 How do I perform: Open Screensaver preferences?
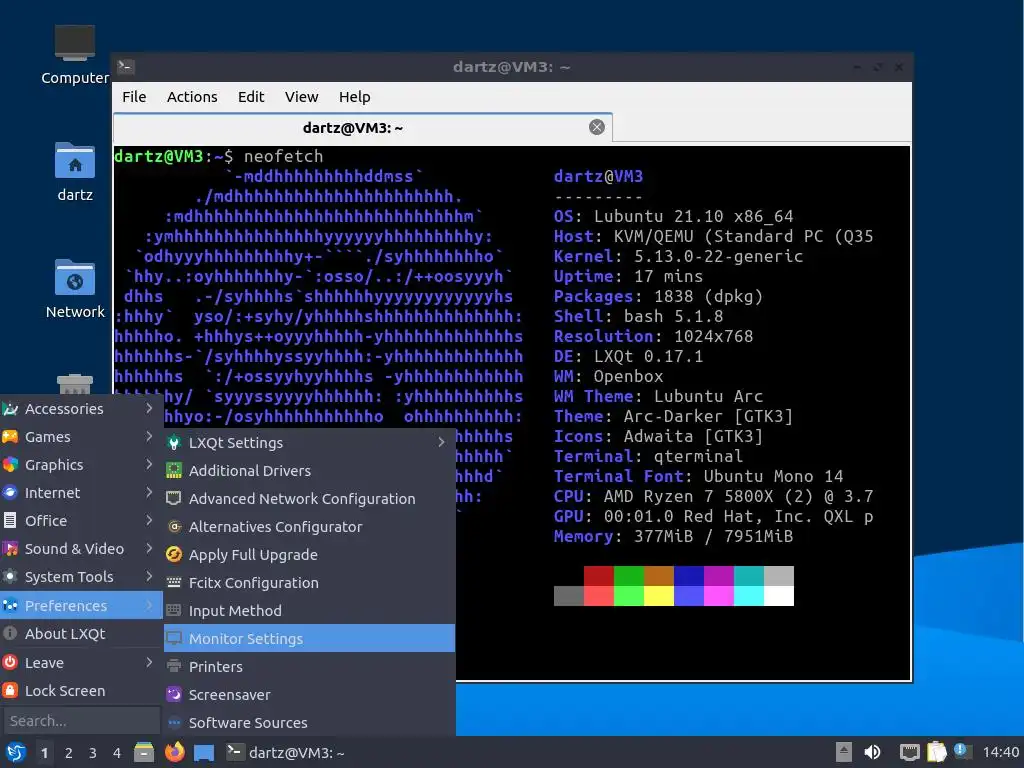[310, 695]
